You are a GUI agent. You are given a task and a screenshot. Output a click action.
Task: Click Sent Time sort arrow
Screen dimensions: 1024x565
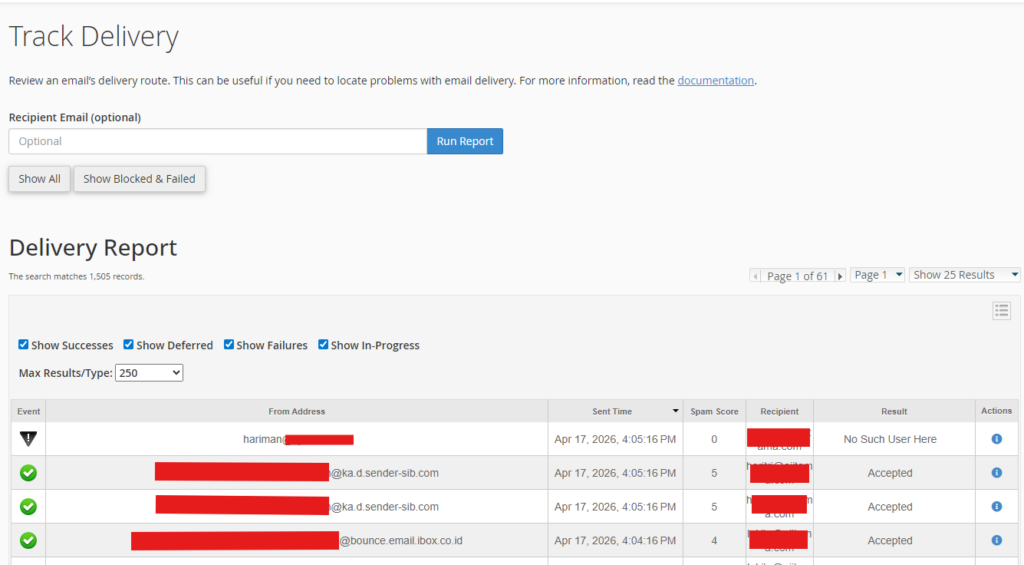point(675,412)
